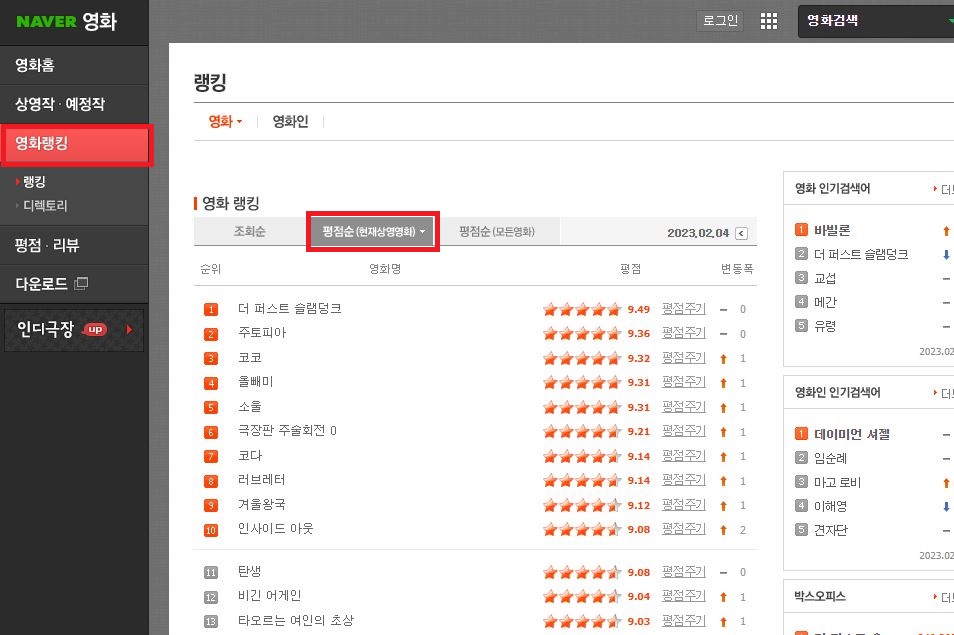Open movie 코코
954x635 pixels.
[249, 358]
